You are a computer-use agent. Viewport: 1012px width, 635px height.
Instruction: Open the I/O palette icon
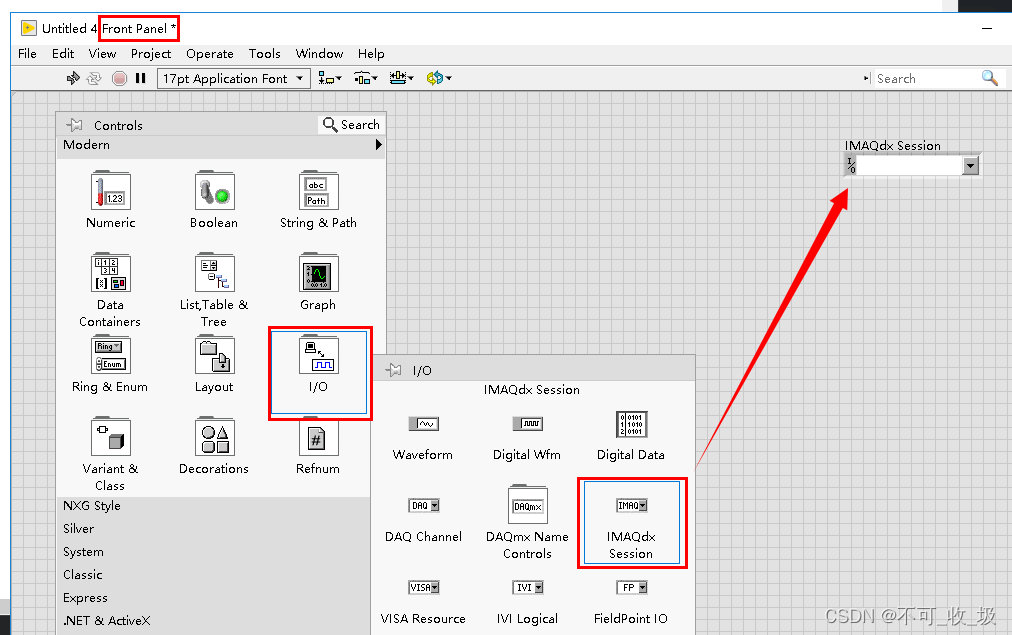(x=319, y=354)
